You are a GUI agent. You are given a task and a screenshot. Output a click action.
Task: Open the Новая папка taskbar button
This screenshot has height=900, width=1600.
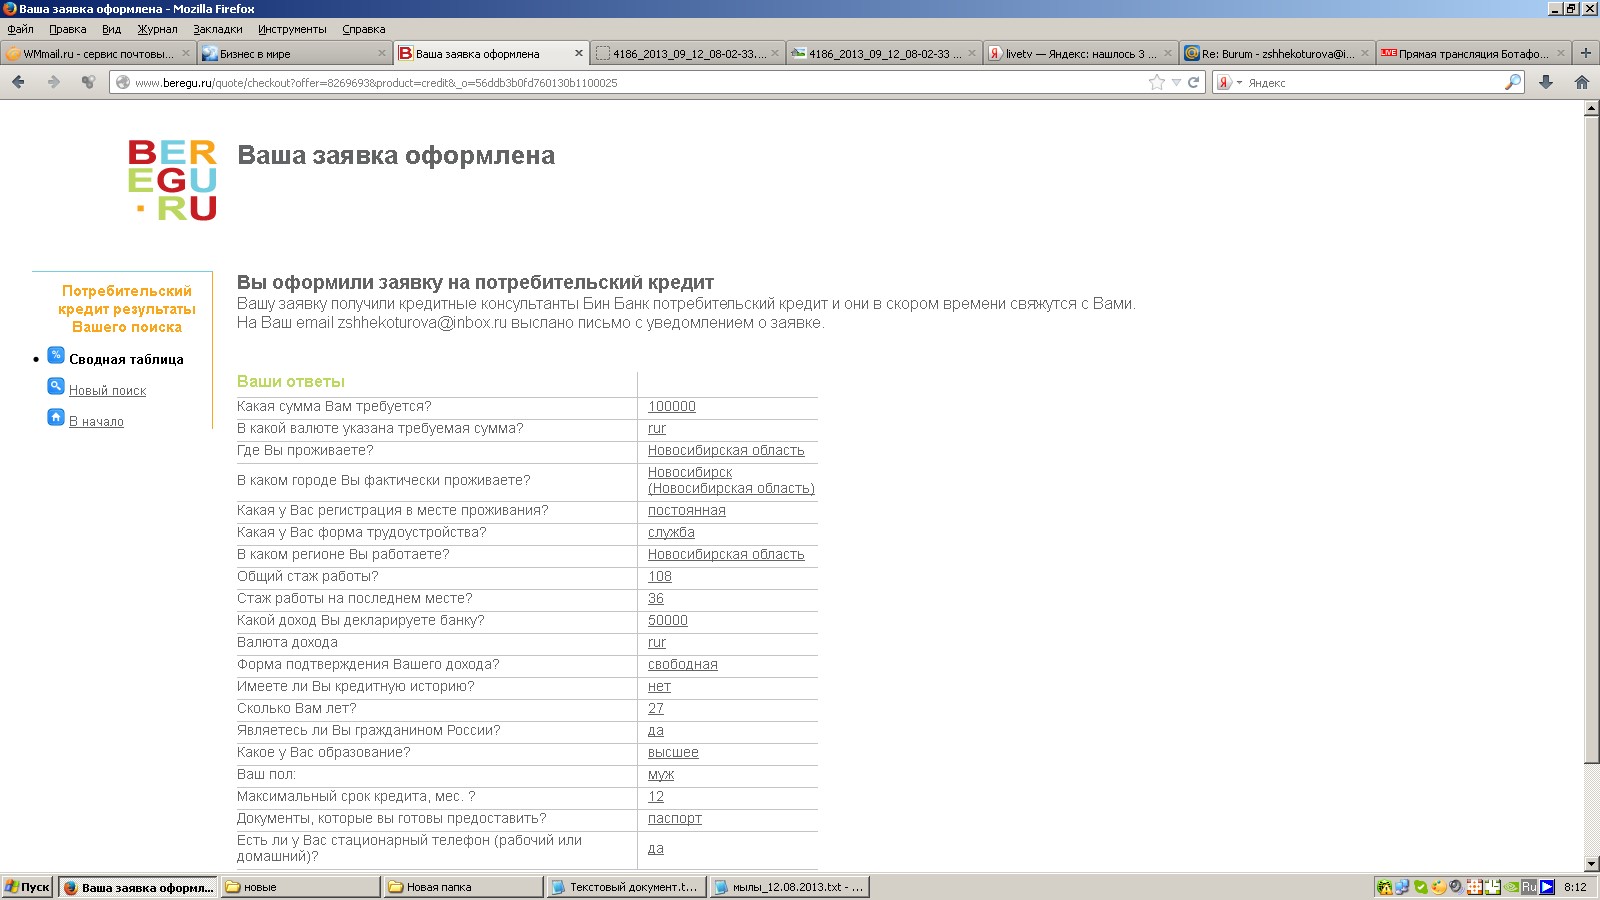coord(463,887)
